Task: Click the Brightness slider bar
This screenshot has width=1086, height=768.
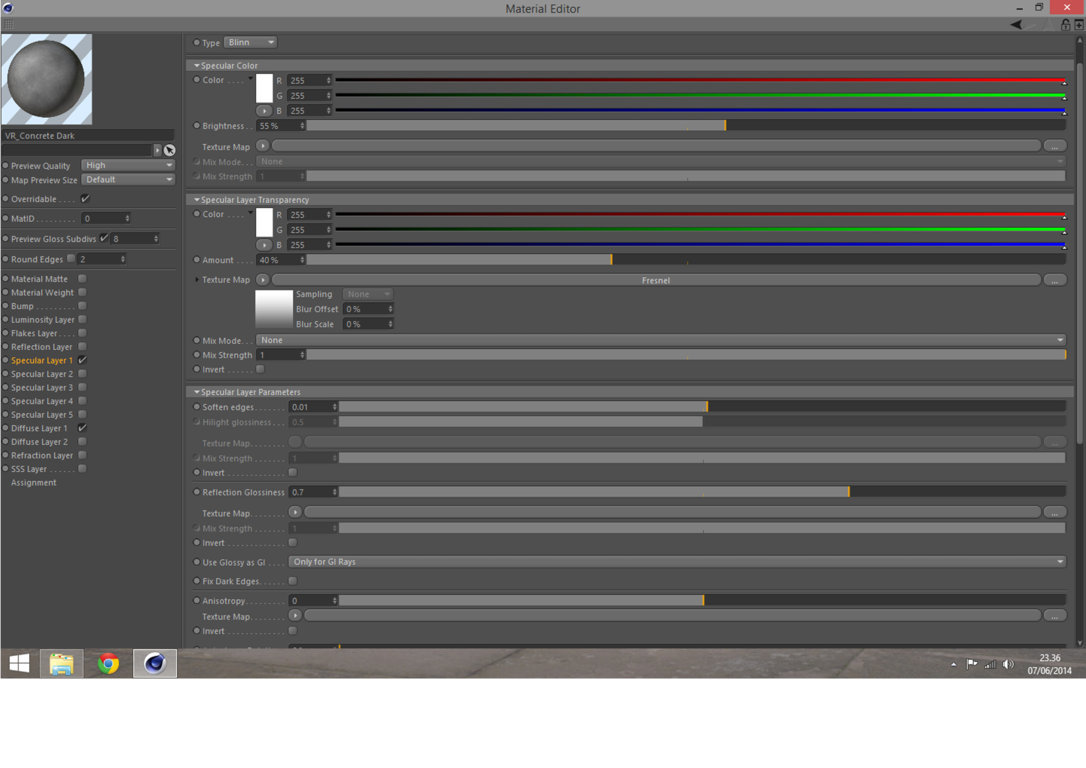Action: pos(686,126)
